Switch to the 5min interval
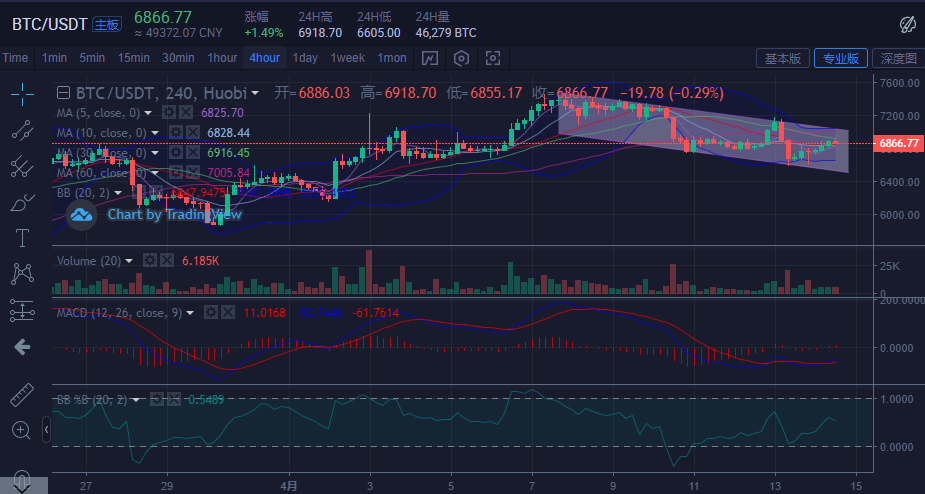The width and height of the screenshot is (925, 494). (92, 58)
